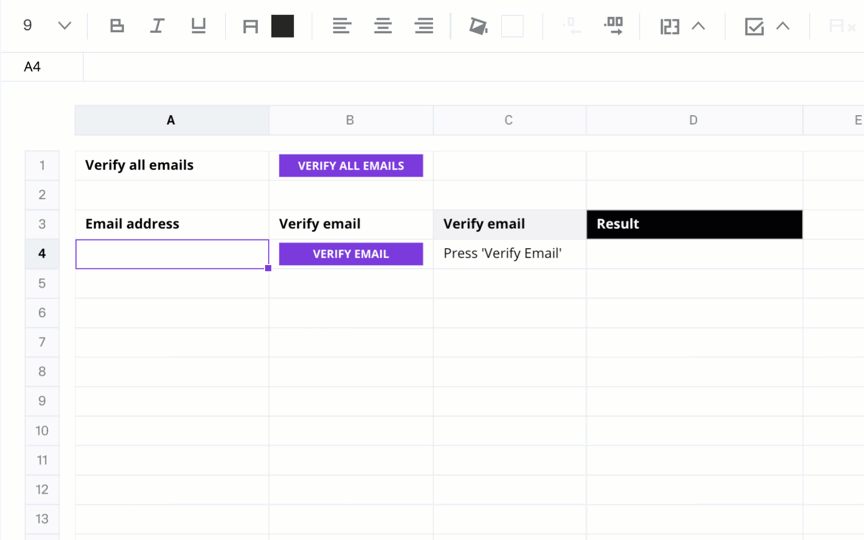Select row 8 header
This screenshot has width=864, height=540.
42,371
